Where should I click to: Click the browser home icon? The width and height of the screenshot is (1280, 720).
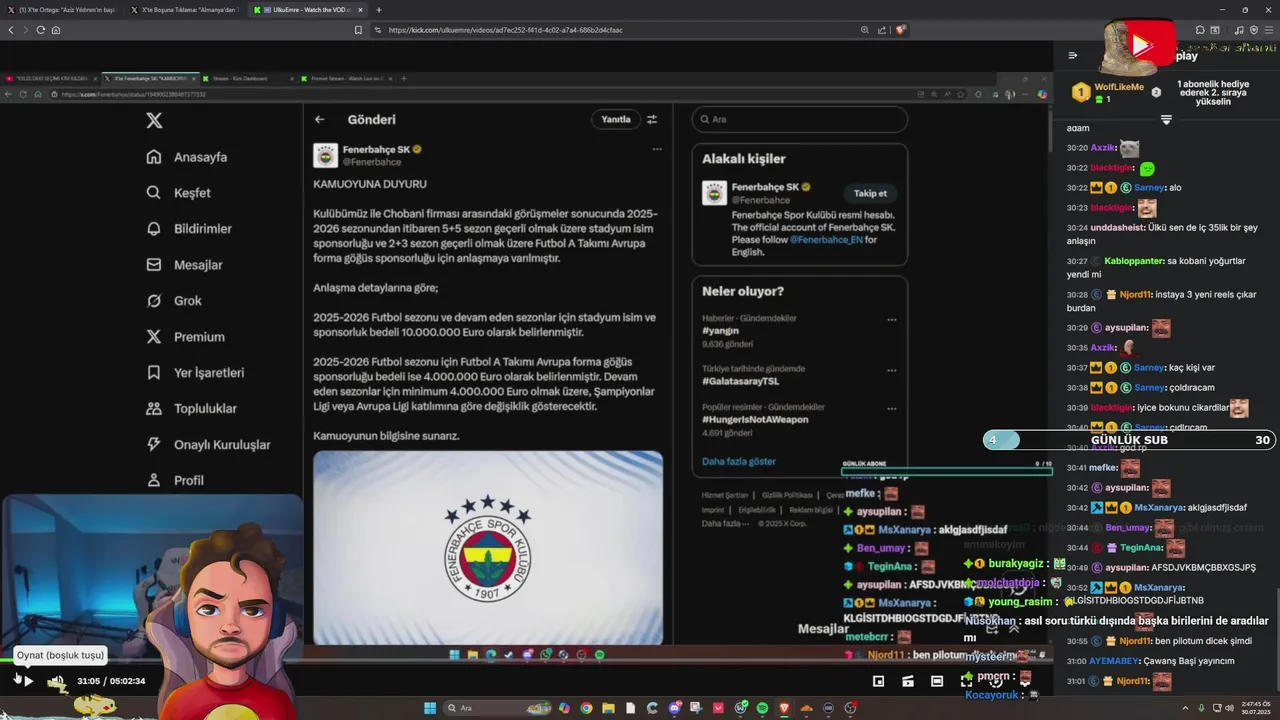coord(56,30)
